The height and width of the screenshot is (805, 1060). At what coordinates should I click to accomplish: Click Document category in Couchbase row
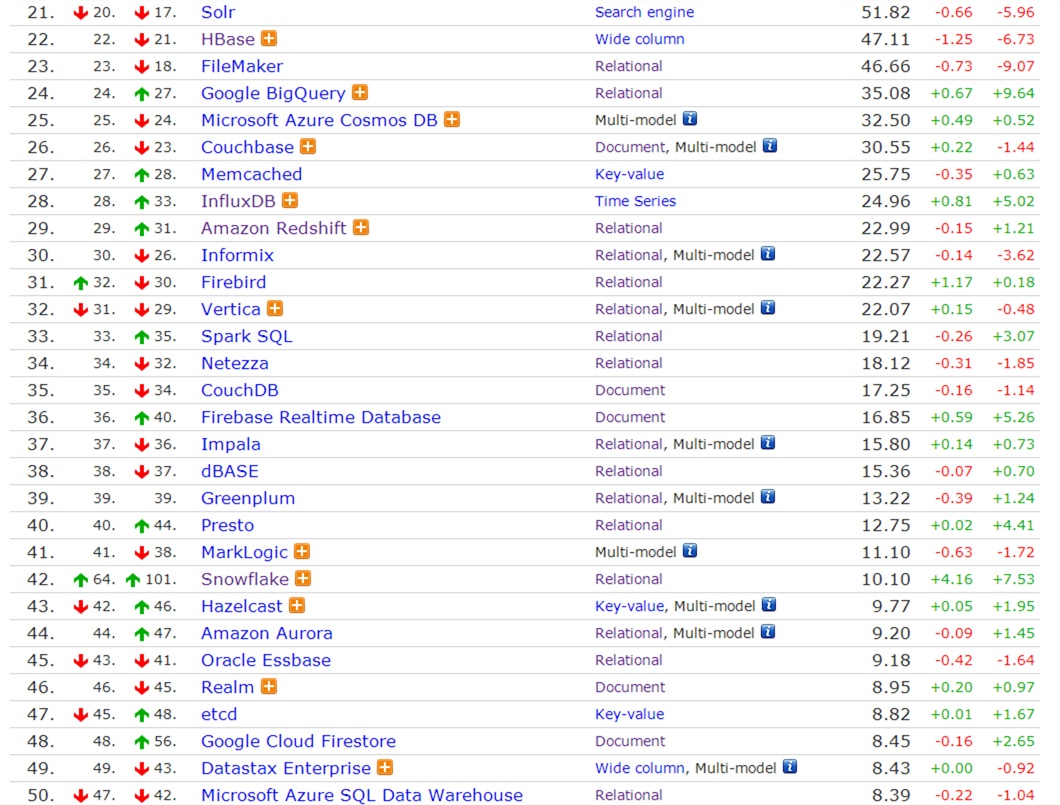[x=630, y=147]
